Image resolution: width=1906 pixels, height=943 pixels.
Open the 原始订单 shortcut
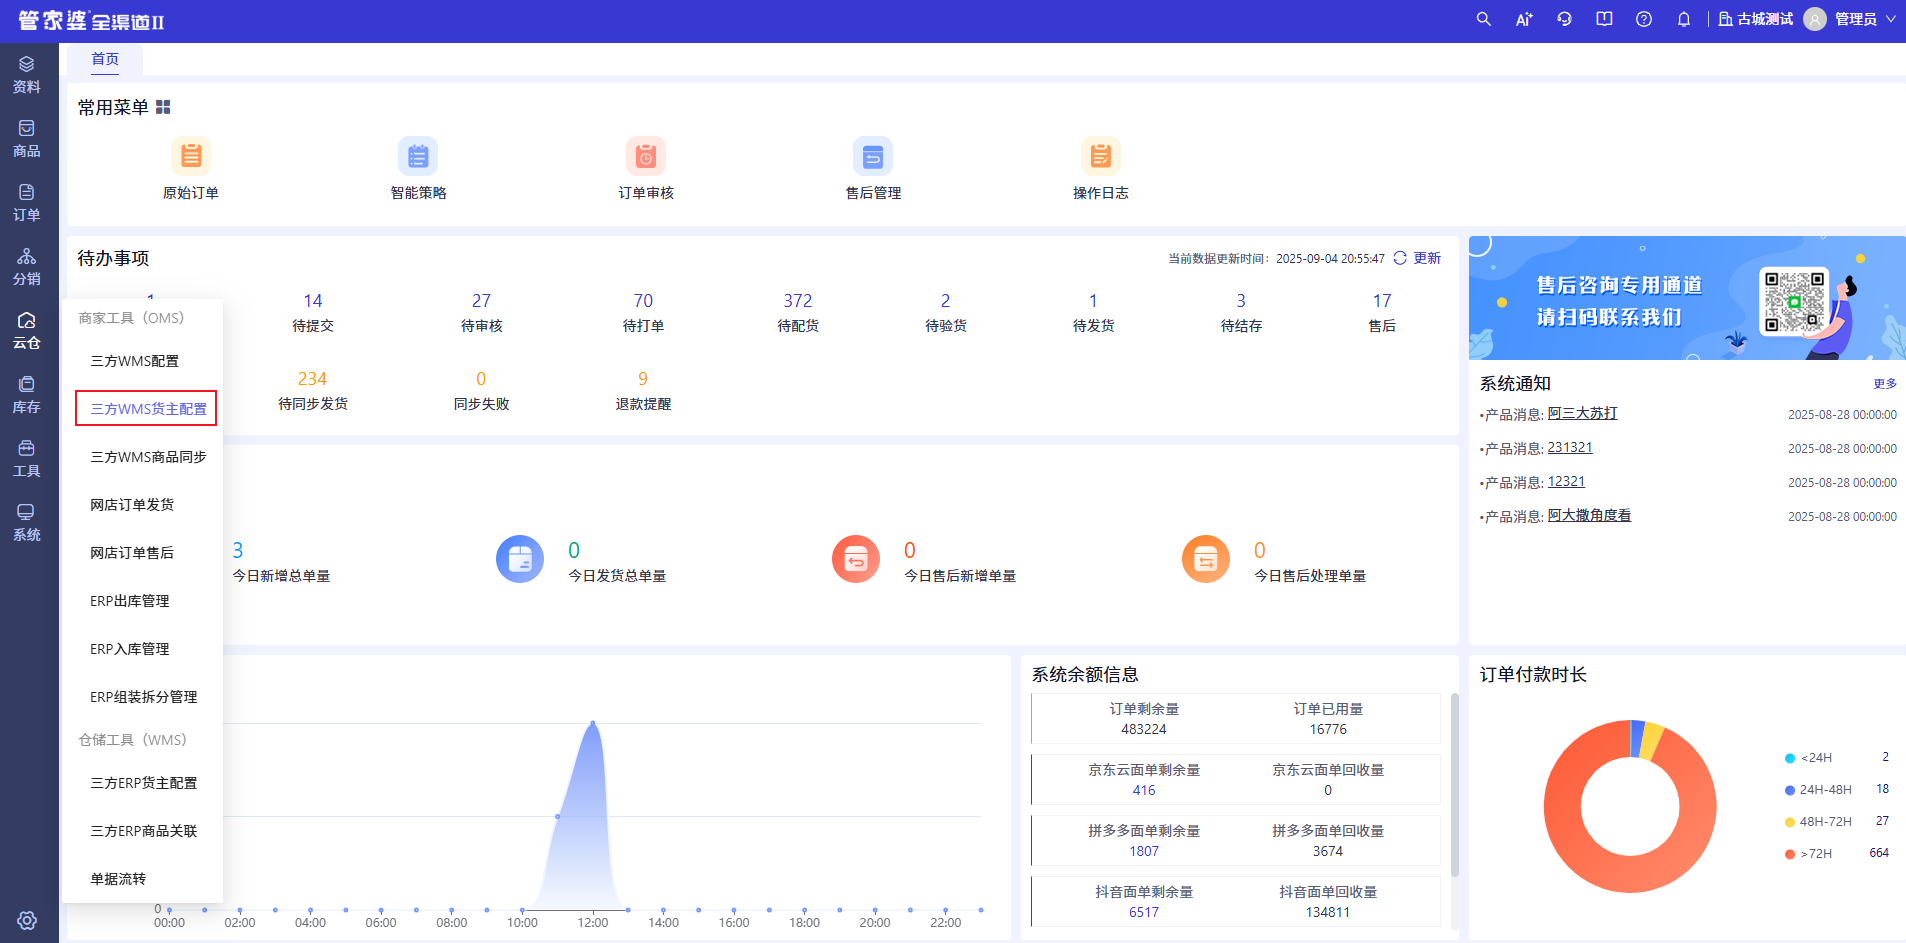click(x=191, y=169)
